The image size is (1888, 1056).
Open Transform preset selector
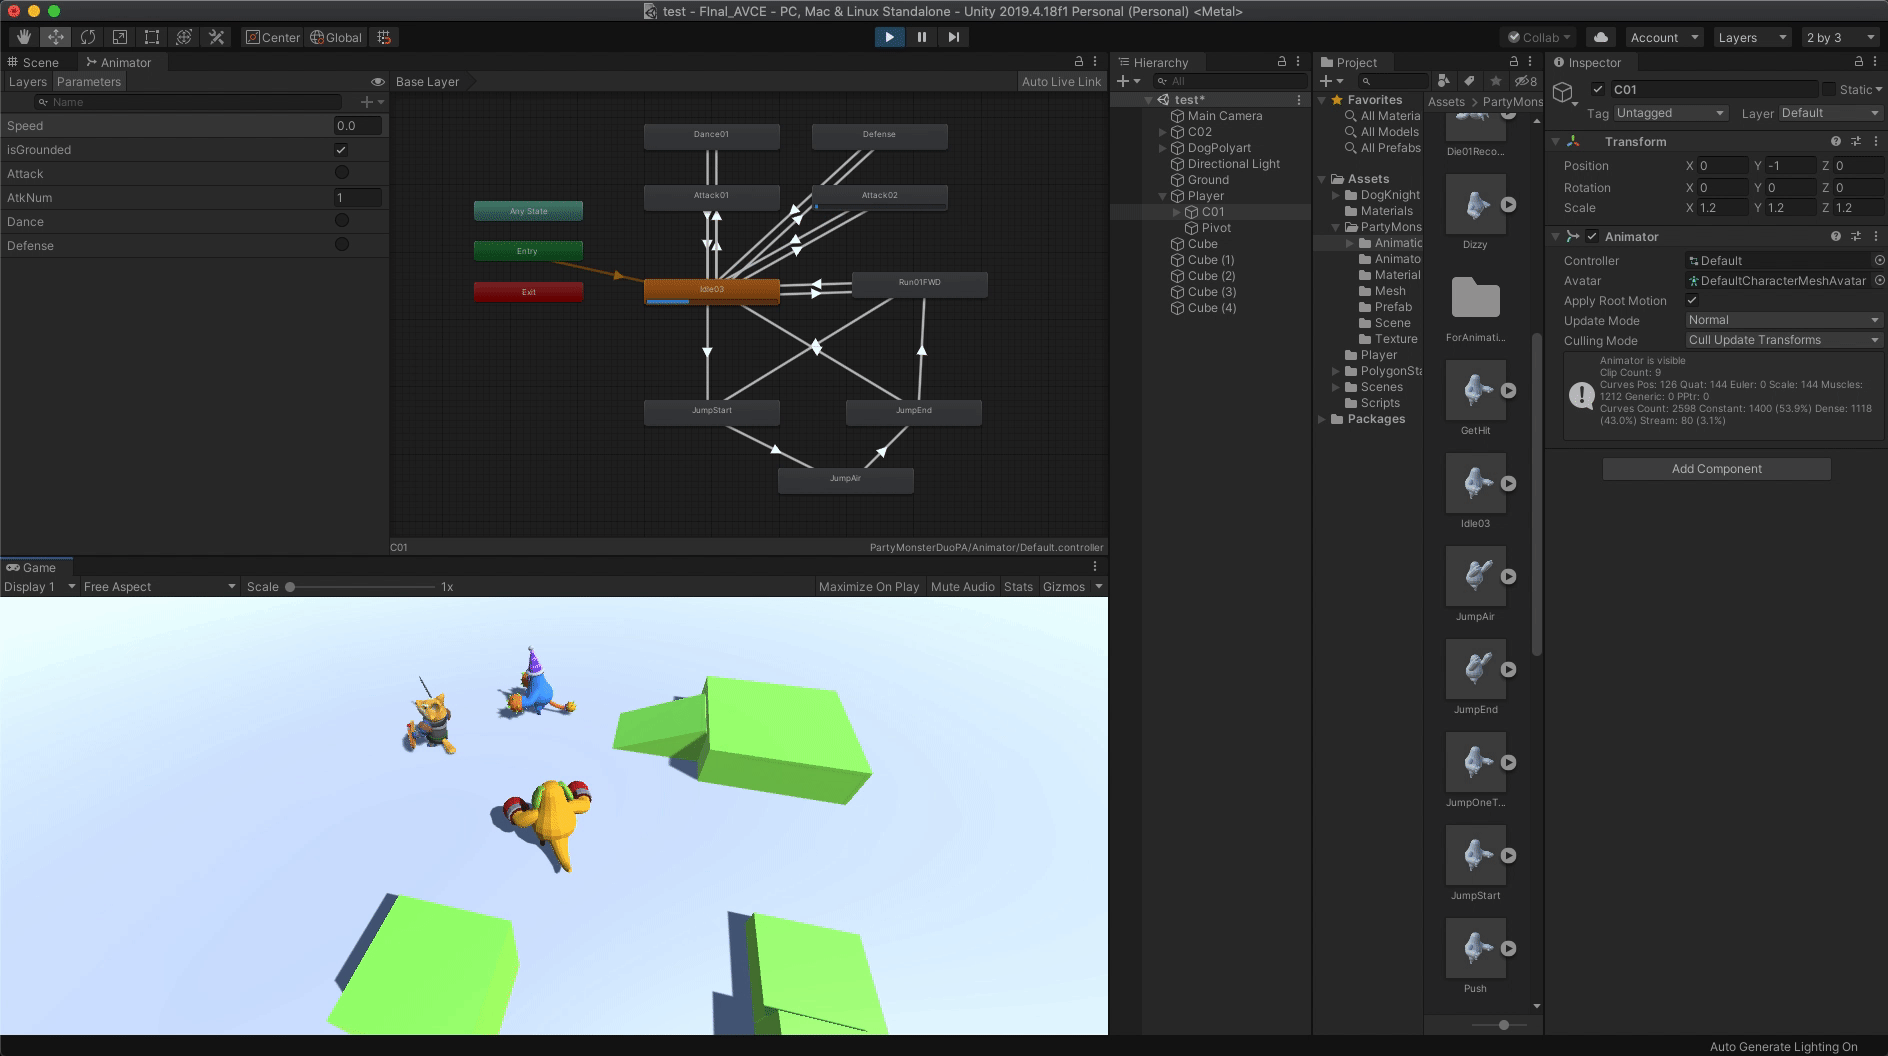coord(1856,141)
